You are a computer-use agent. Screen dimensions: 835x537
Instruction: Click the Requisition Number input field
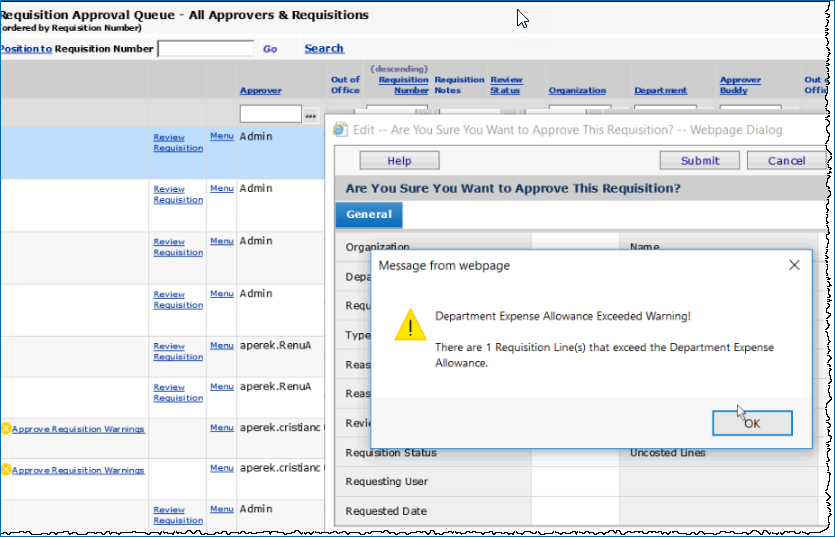[206, 48]
